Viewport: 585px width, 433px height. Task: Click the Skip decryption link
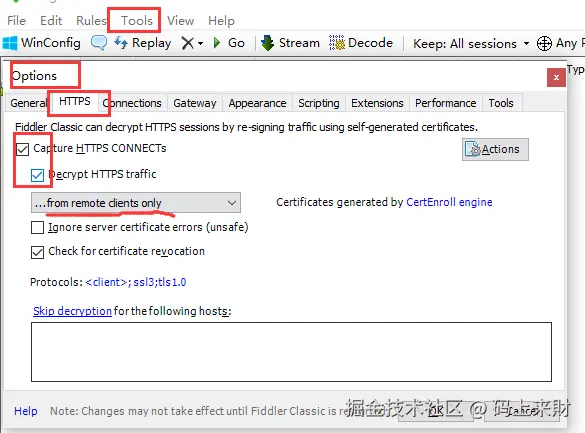click(x=72, y=311)
